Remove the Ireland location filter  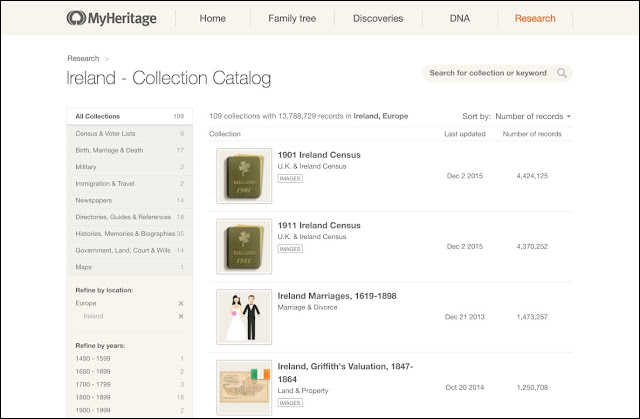pos(181,316)
